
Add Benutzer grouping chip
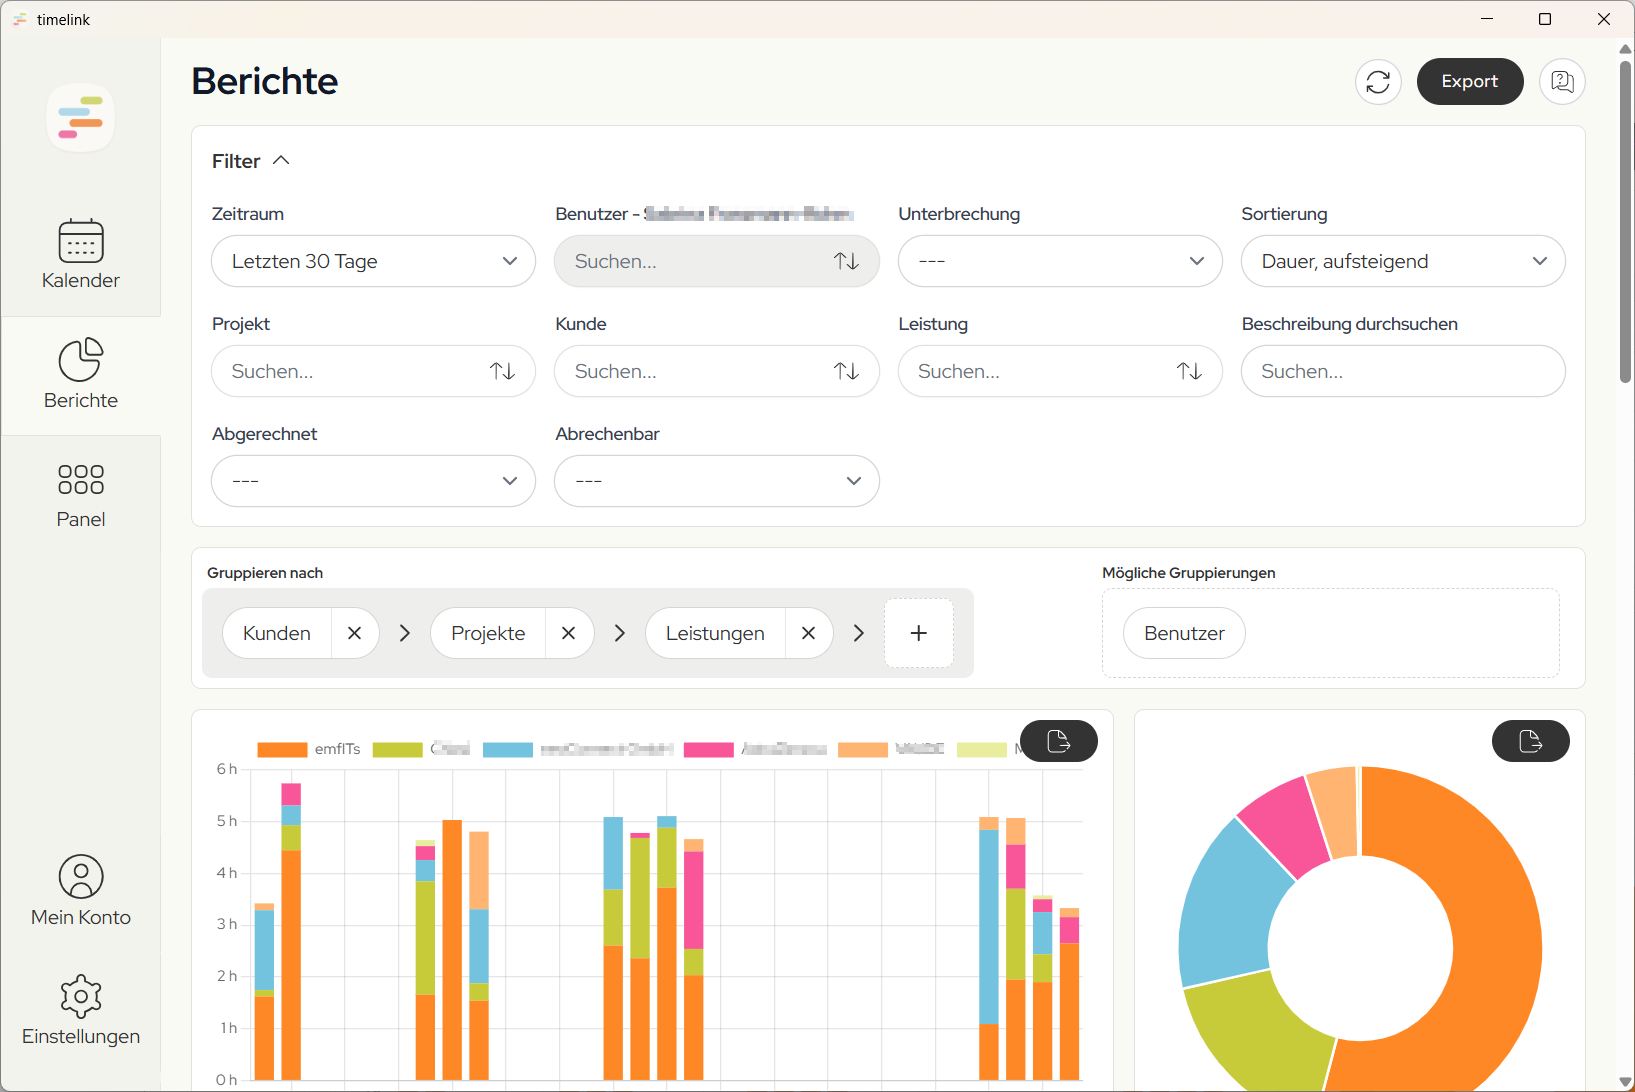tap(1184, 633)
